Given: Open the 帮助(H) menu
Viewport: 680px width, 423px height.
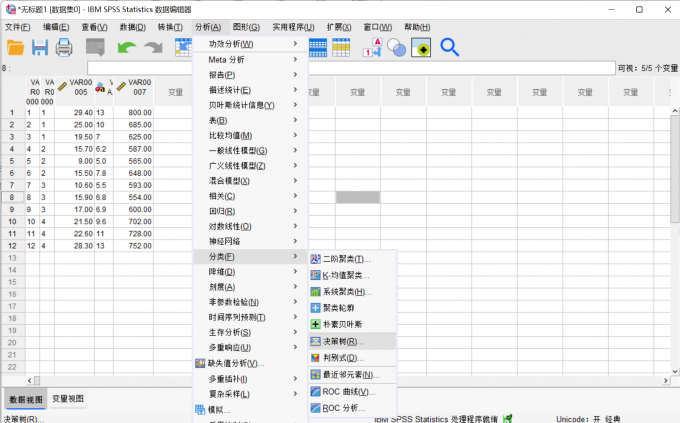Looking at the screenshot, I should (417, 27).
